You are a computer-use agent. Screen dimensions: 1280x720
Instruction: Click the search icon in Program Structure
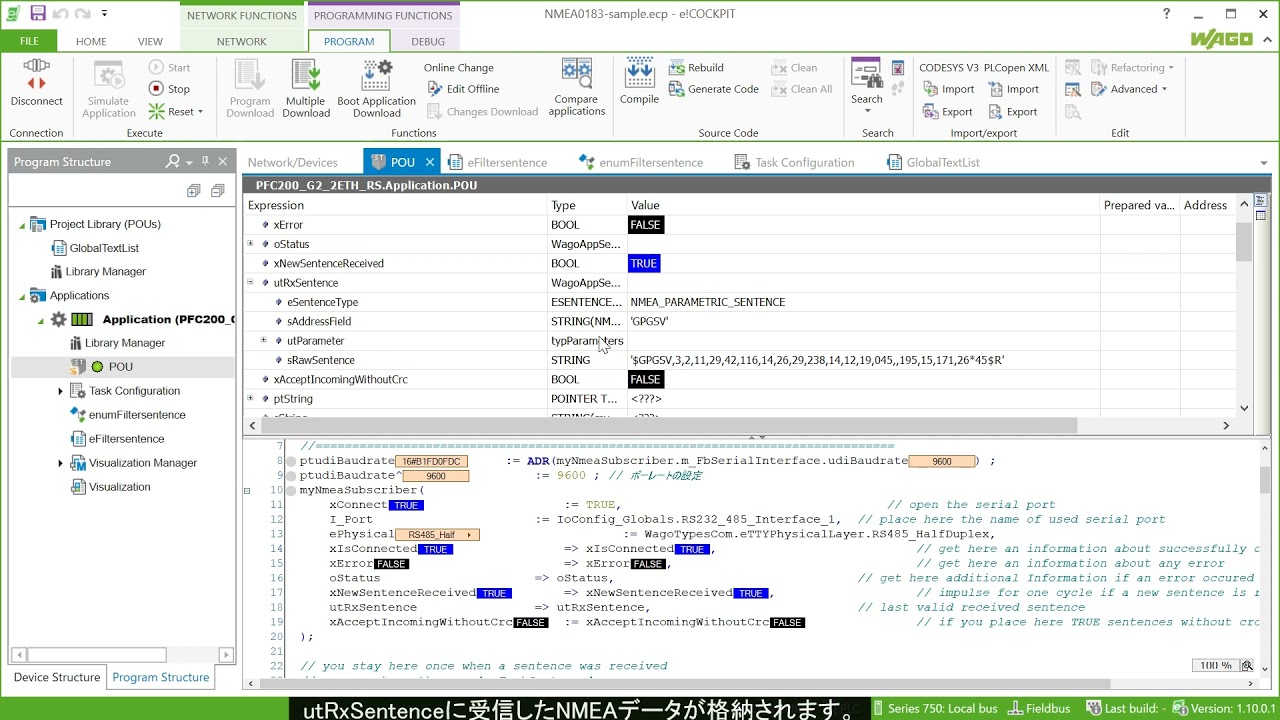174,162
